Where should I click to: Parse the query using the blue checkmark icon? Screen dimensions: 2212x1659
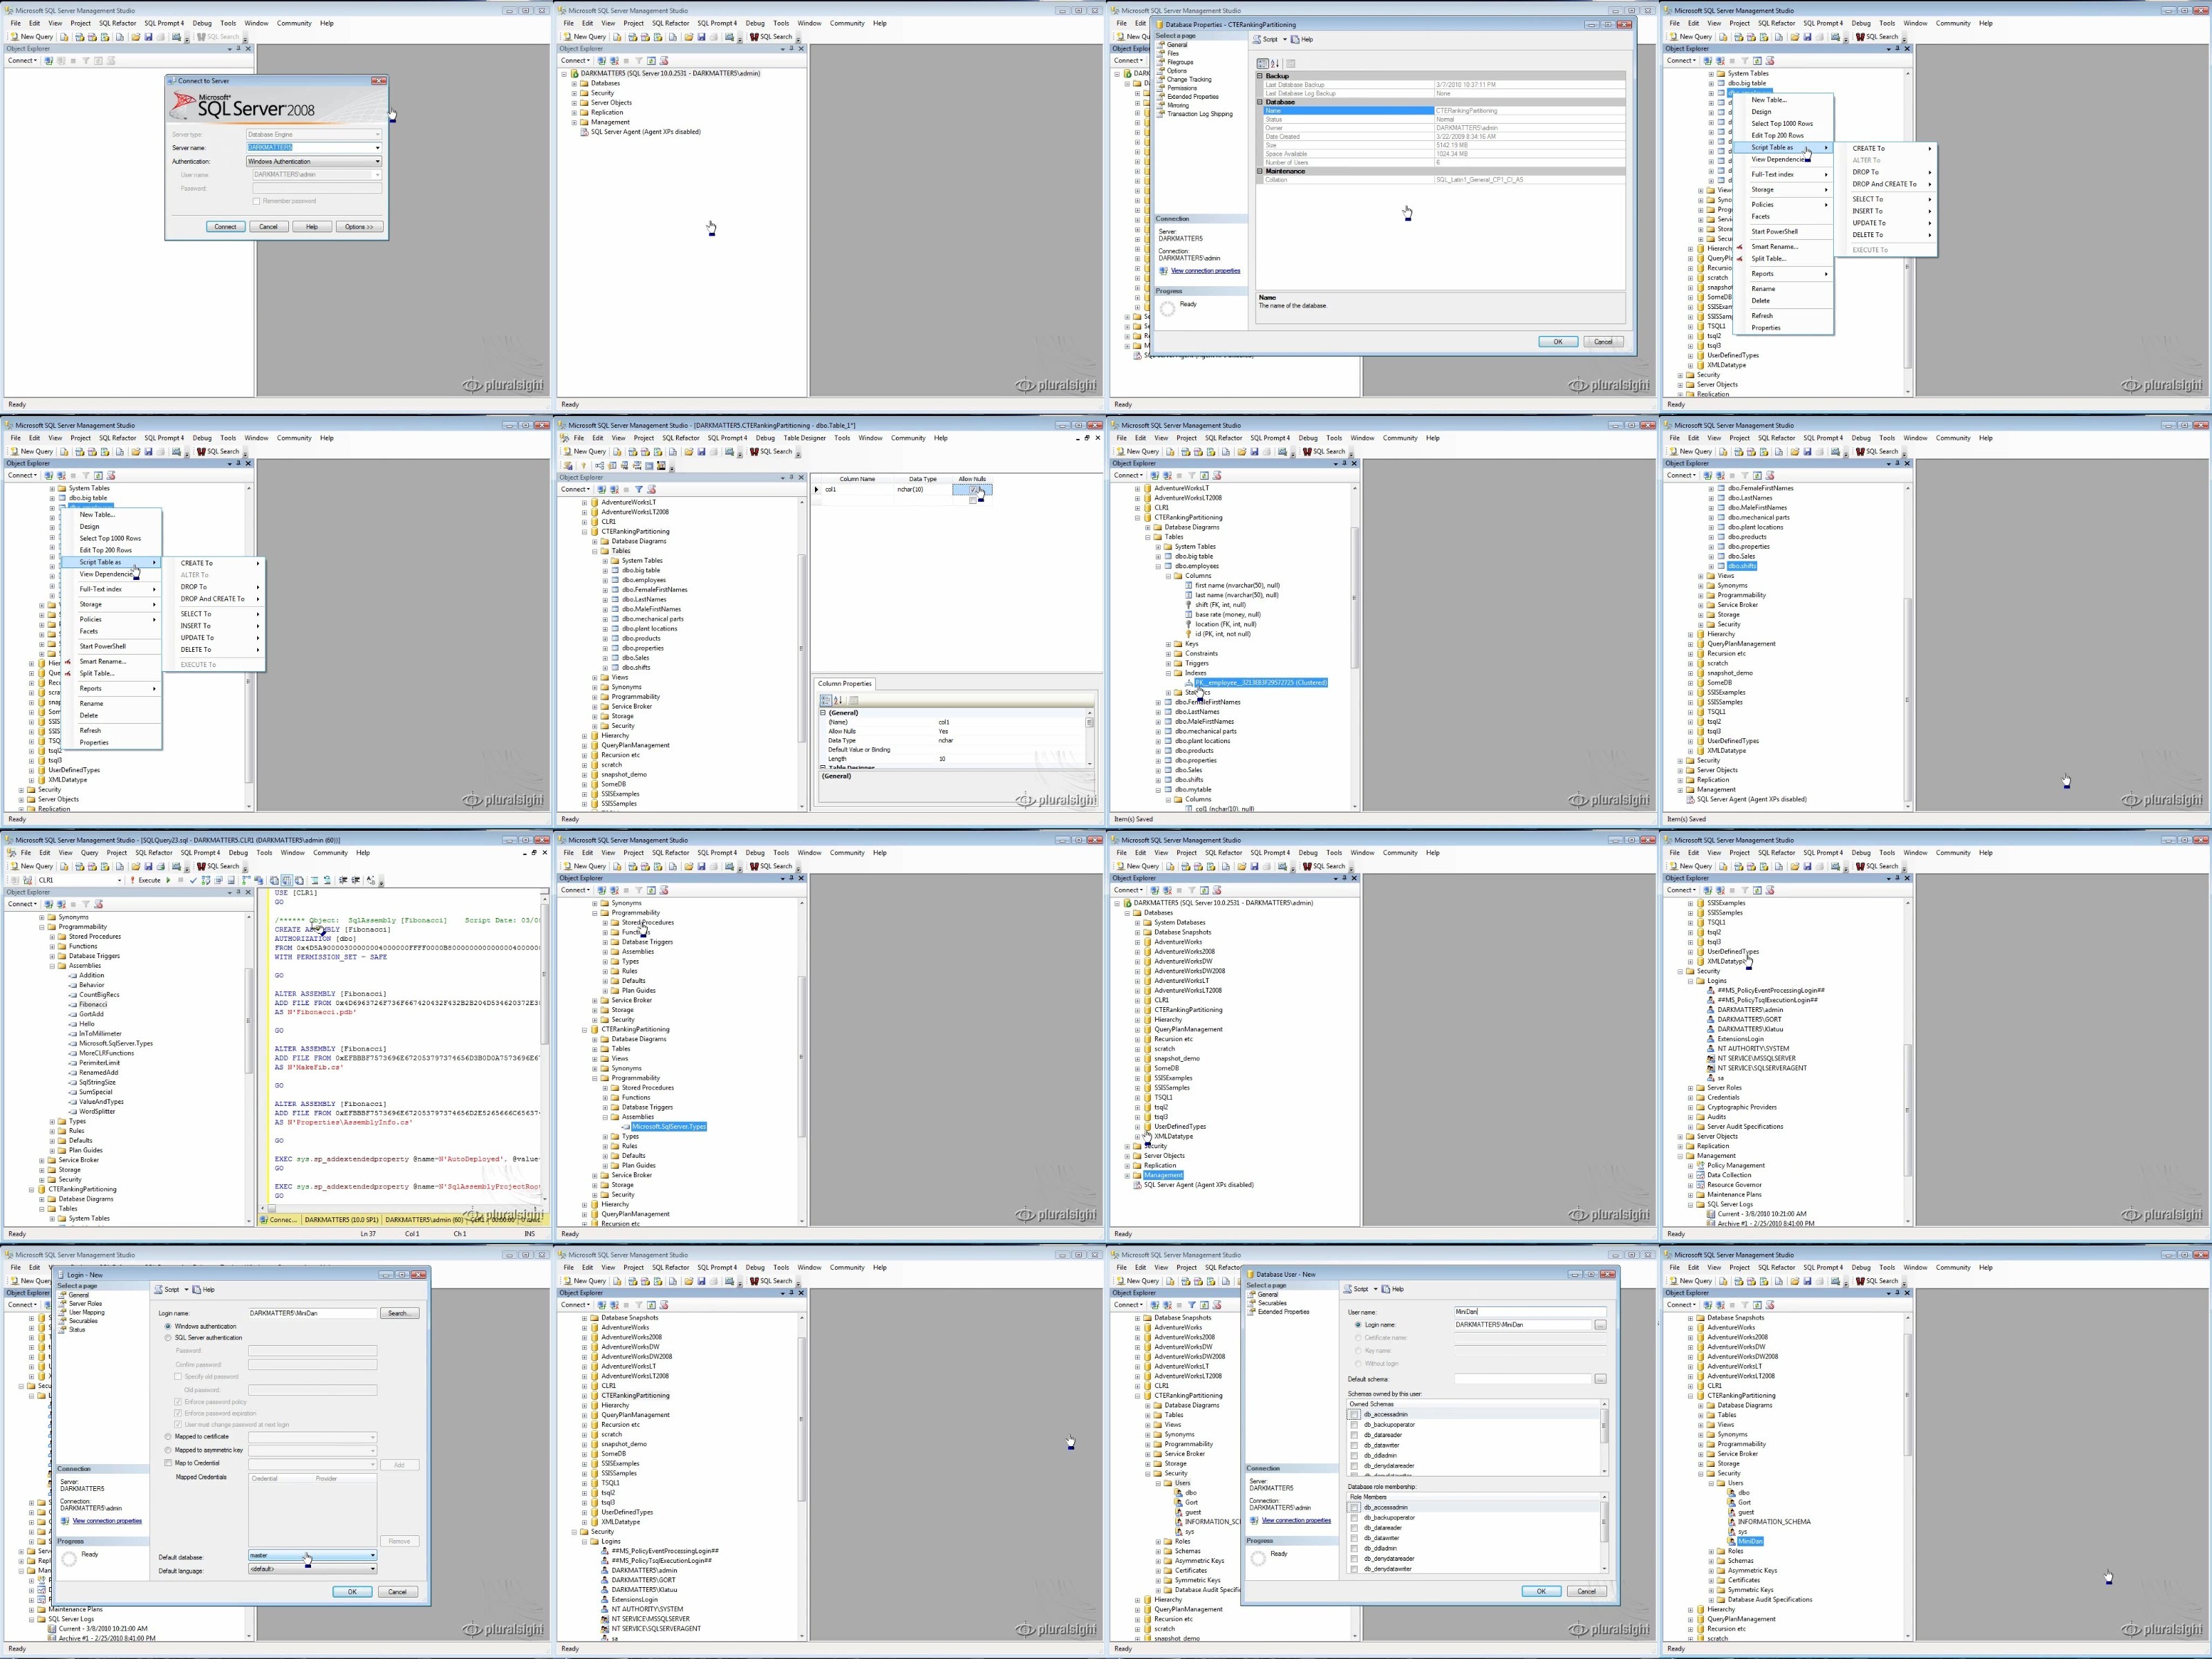193,881
